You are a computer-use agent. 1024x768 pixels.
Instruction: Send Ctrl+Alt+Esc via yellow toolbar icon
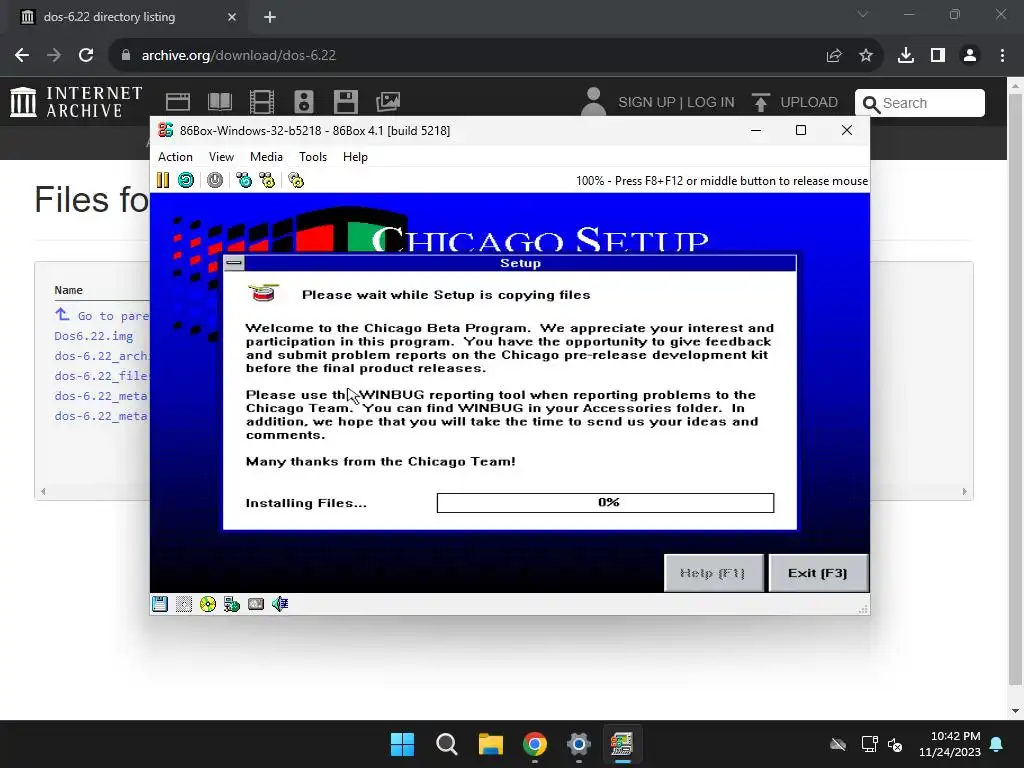267,180
